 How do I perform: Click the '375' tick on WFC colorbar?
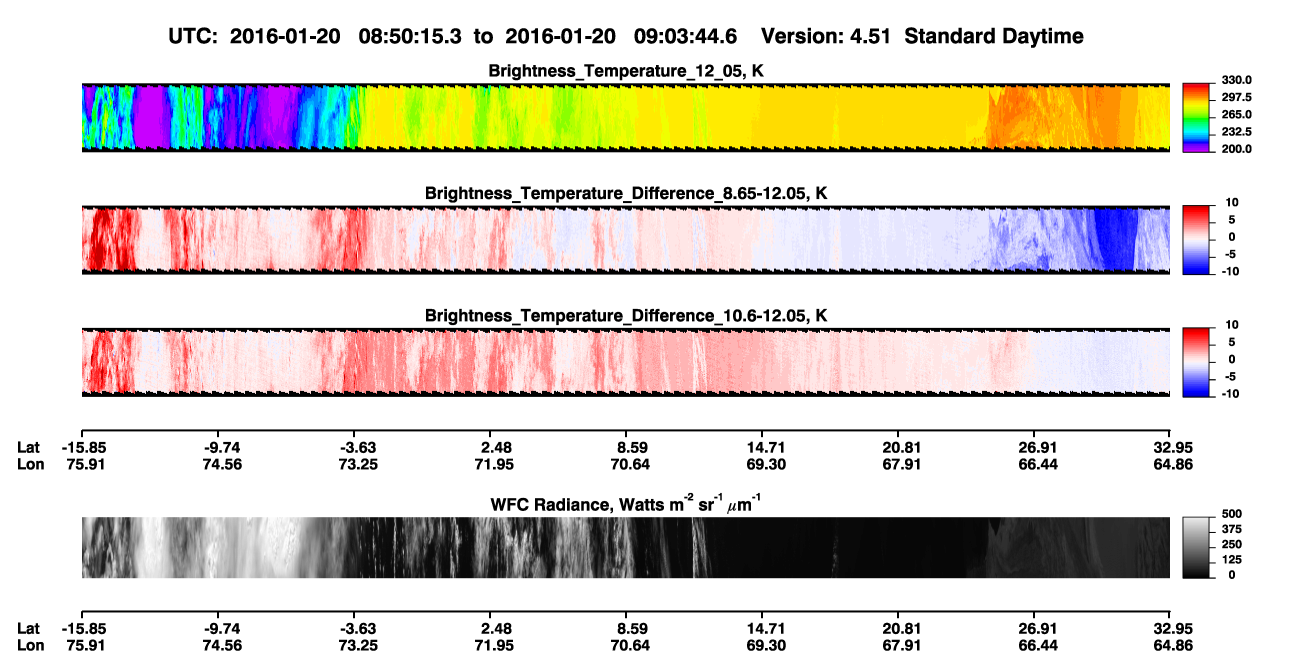click(1232, 529)
